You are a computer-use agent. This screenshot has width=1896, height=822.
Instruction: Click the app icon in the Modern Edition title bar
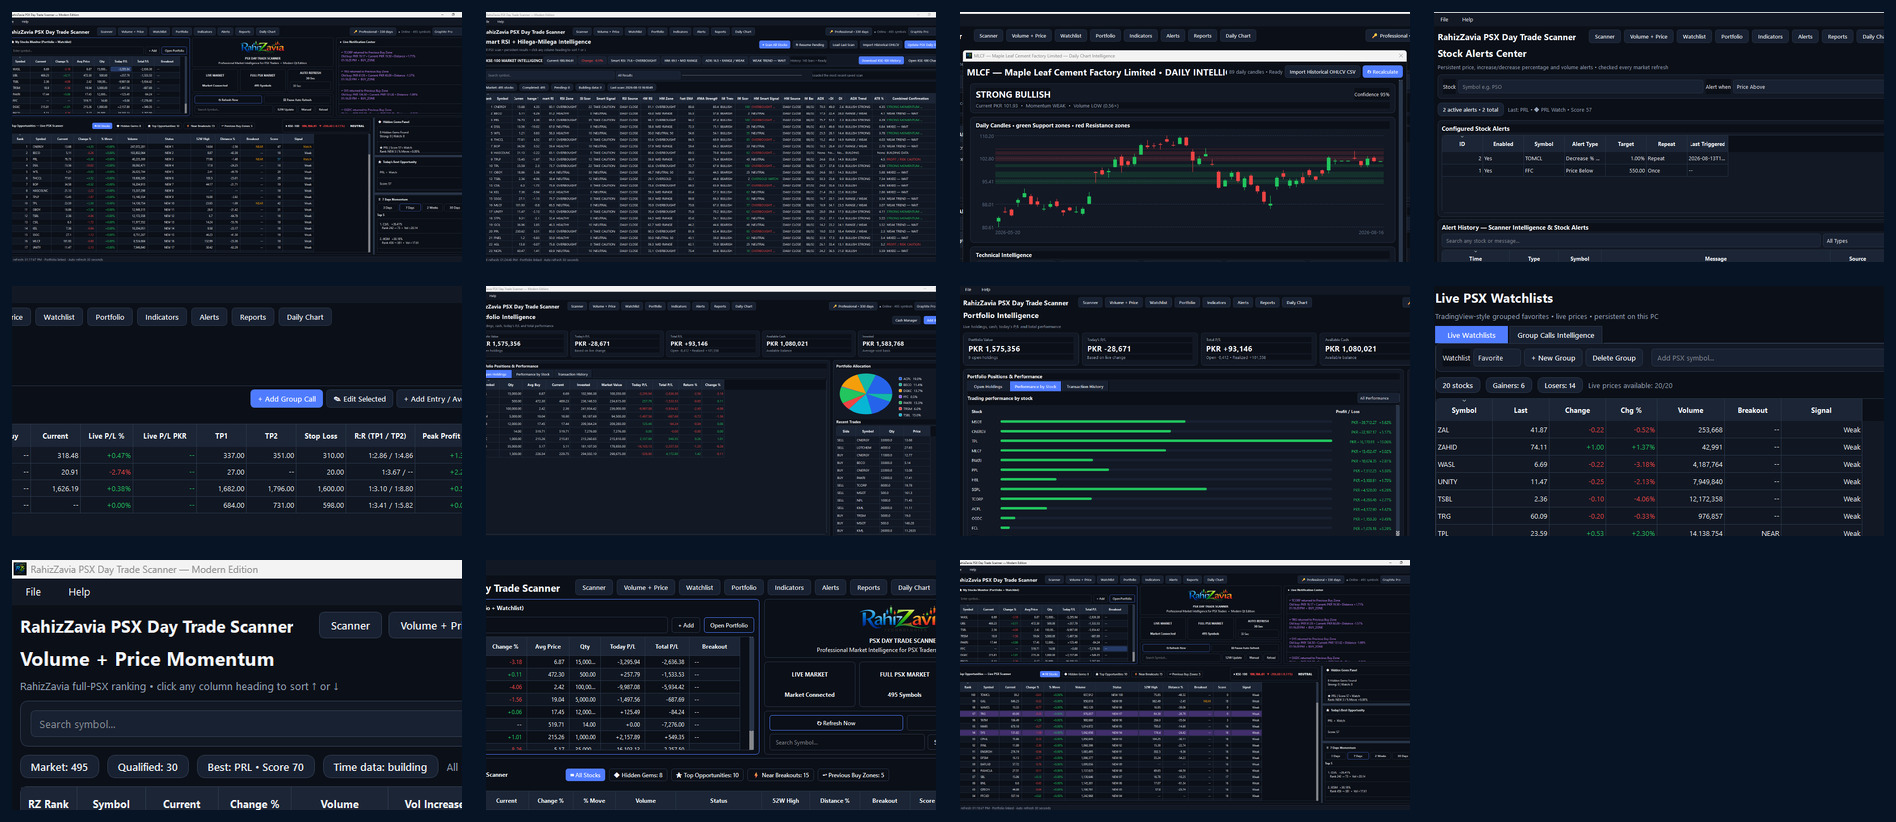(20, 569)
